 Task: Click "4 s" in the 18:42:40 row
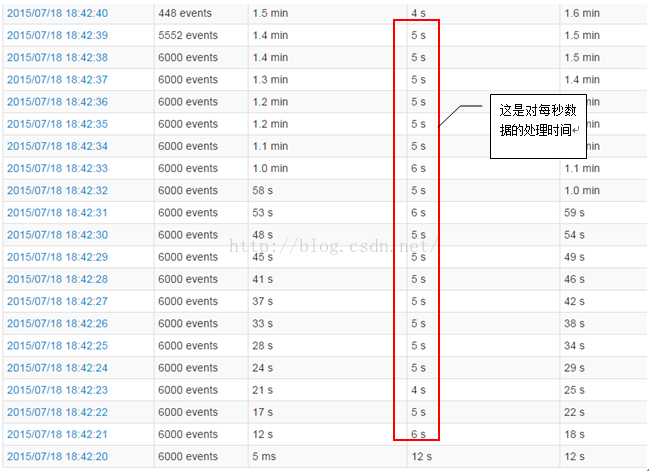(x=418, y=13)
